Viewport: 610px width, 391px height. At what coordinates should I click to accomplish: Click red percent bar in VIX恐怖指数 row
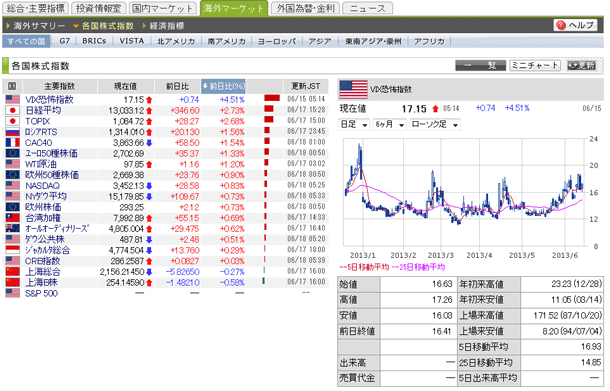tap(272, 98)
